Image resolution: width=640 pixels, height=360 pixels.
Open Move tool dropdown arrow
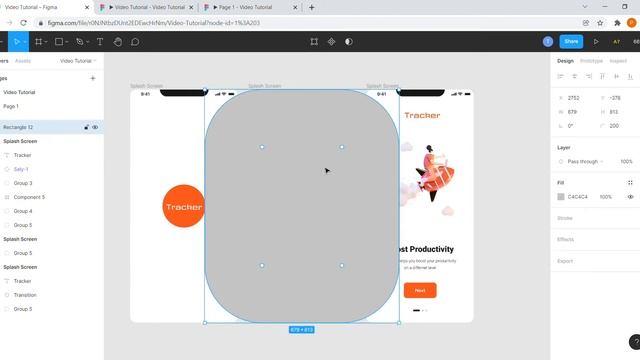click(25, 42)
